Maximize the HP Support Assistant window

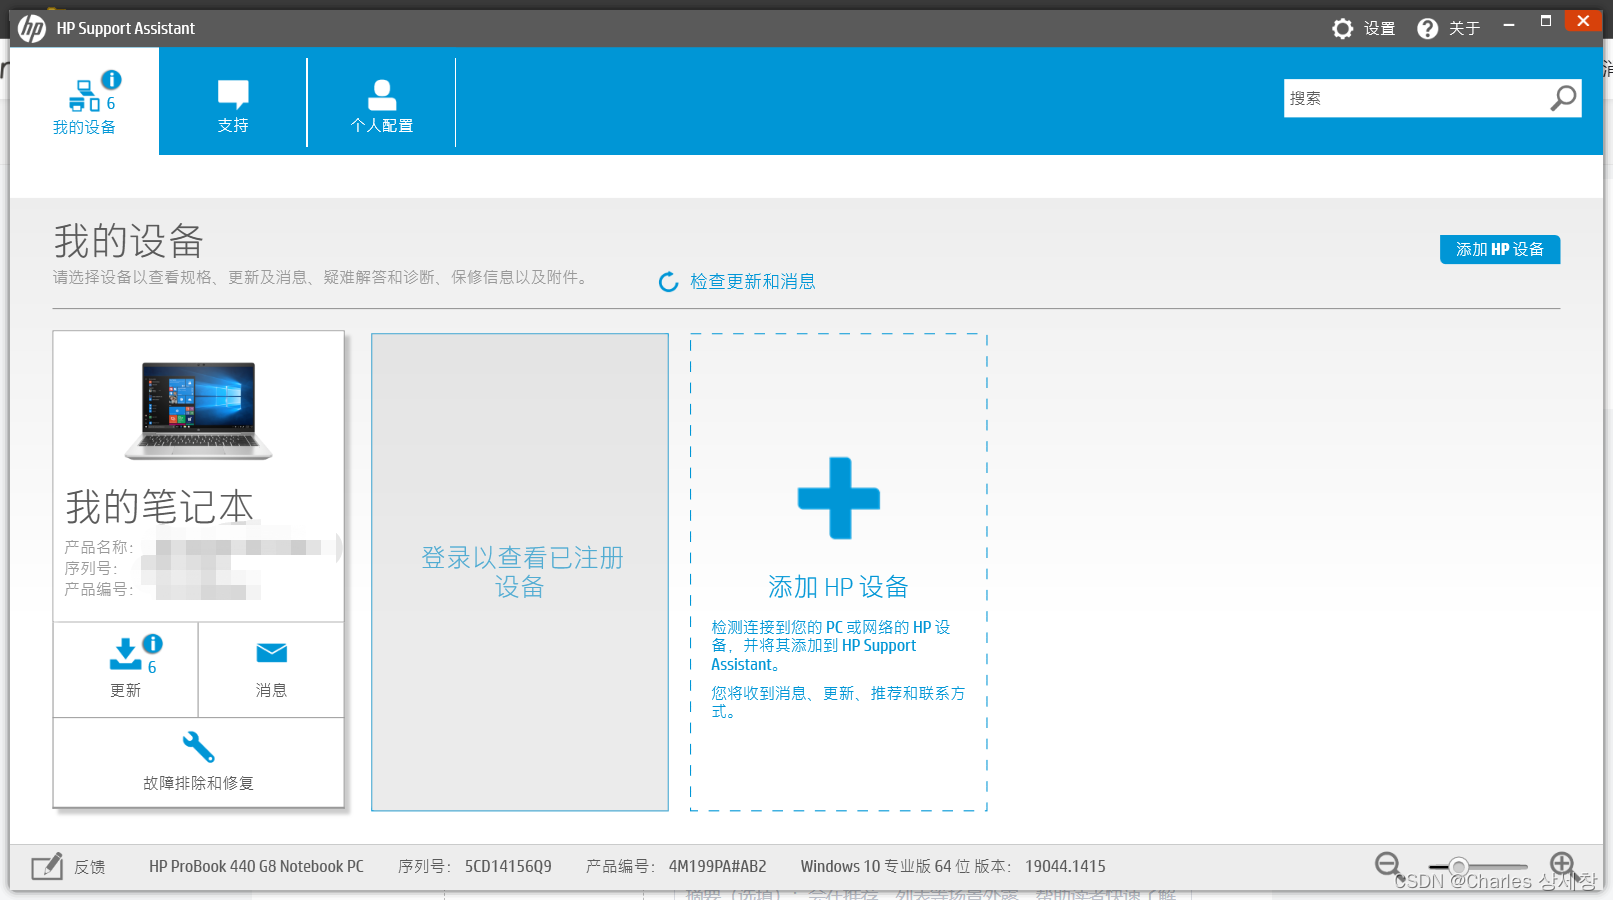click(x=1546, y=21)
